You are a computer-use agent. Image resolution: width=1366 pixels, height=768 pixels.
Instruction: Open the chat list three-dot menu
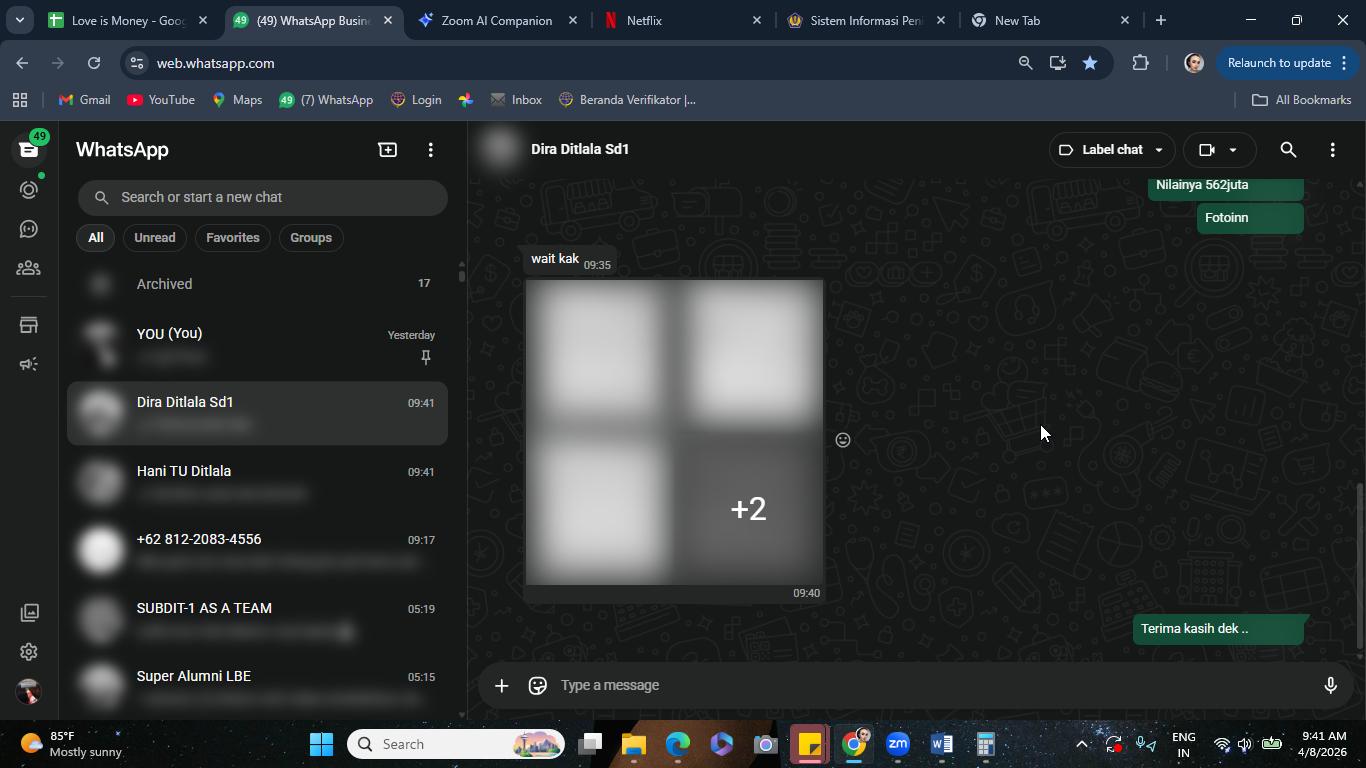(431, 150)
